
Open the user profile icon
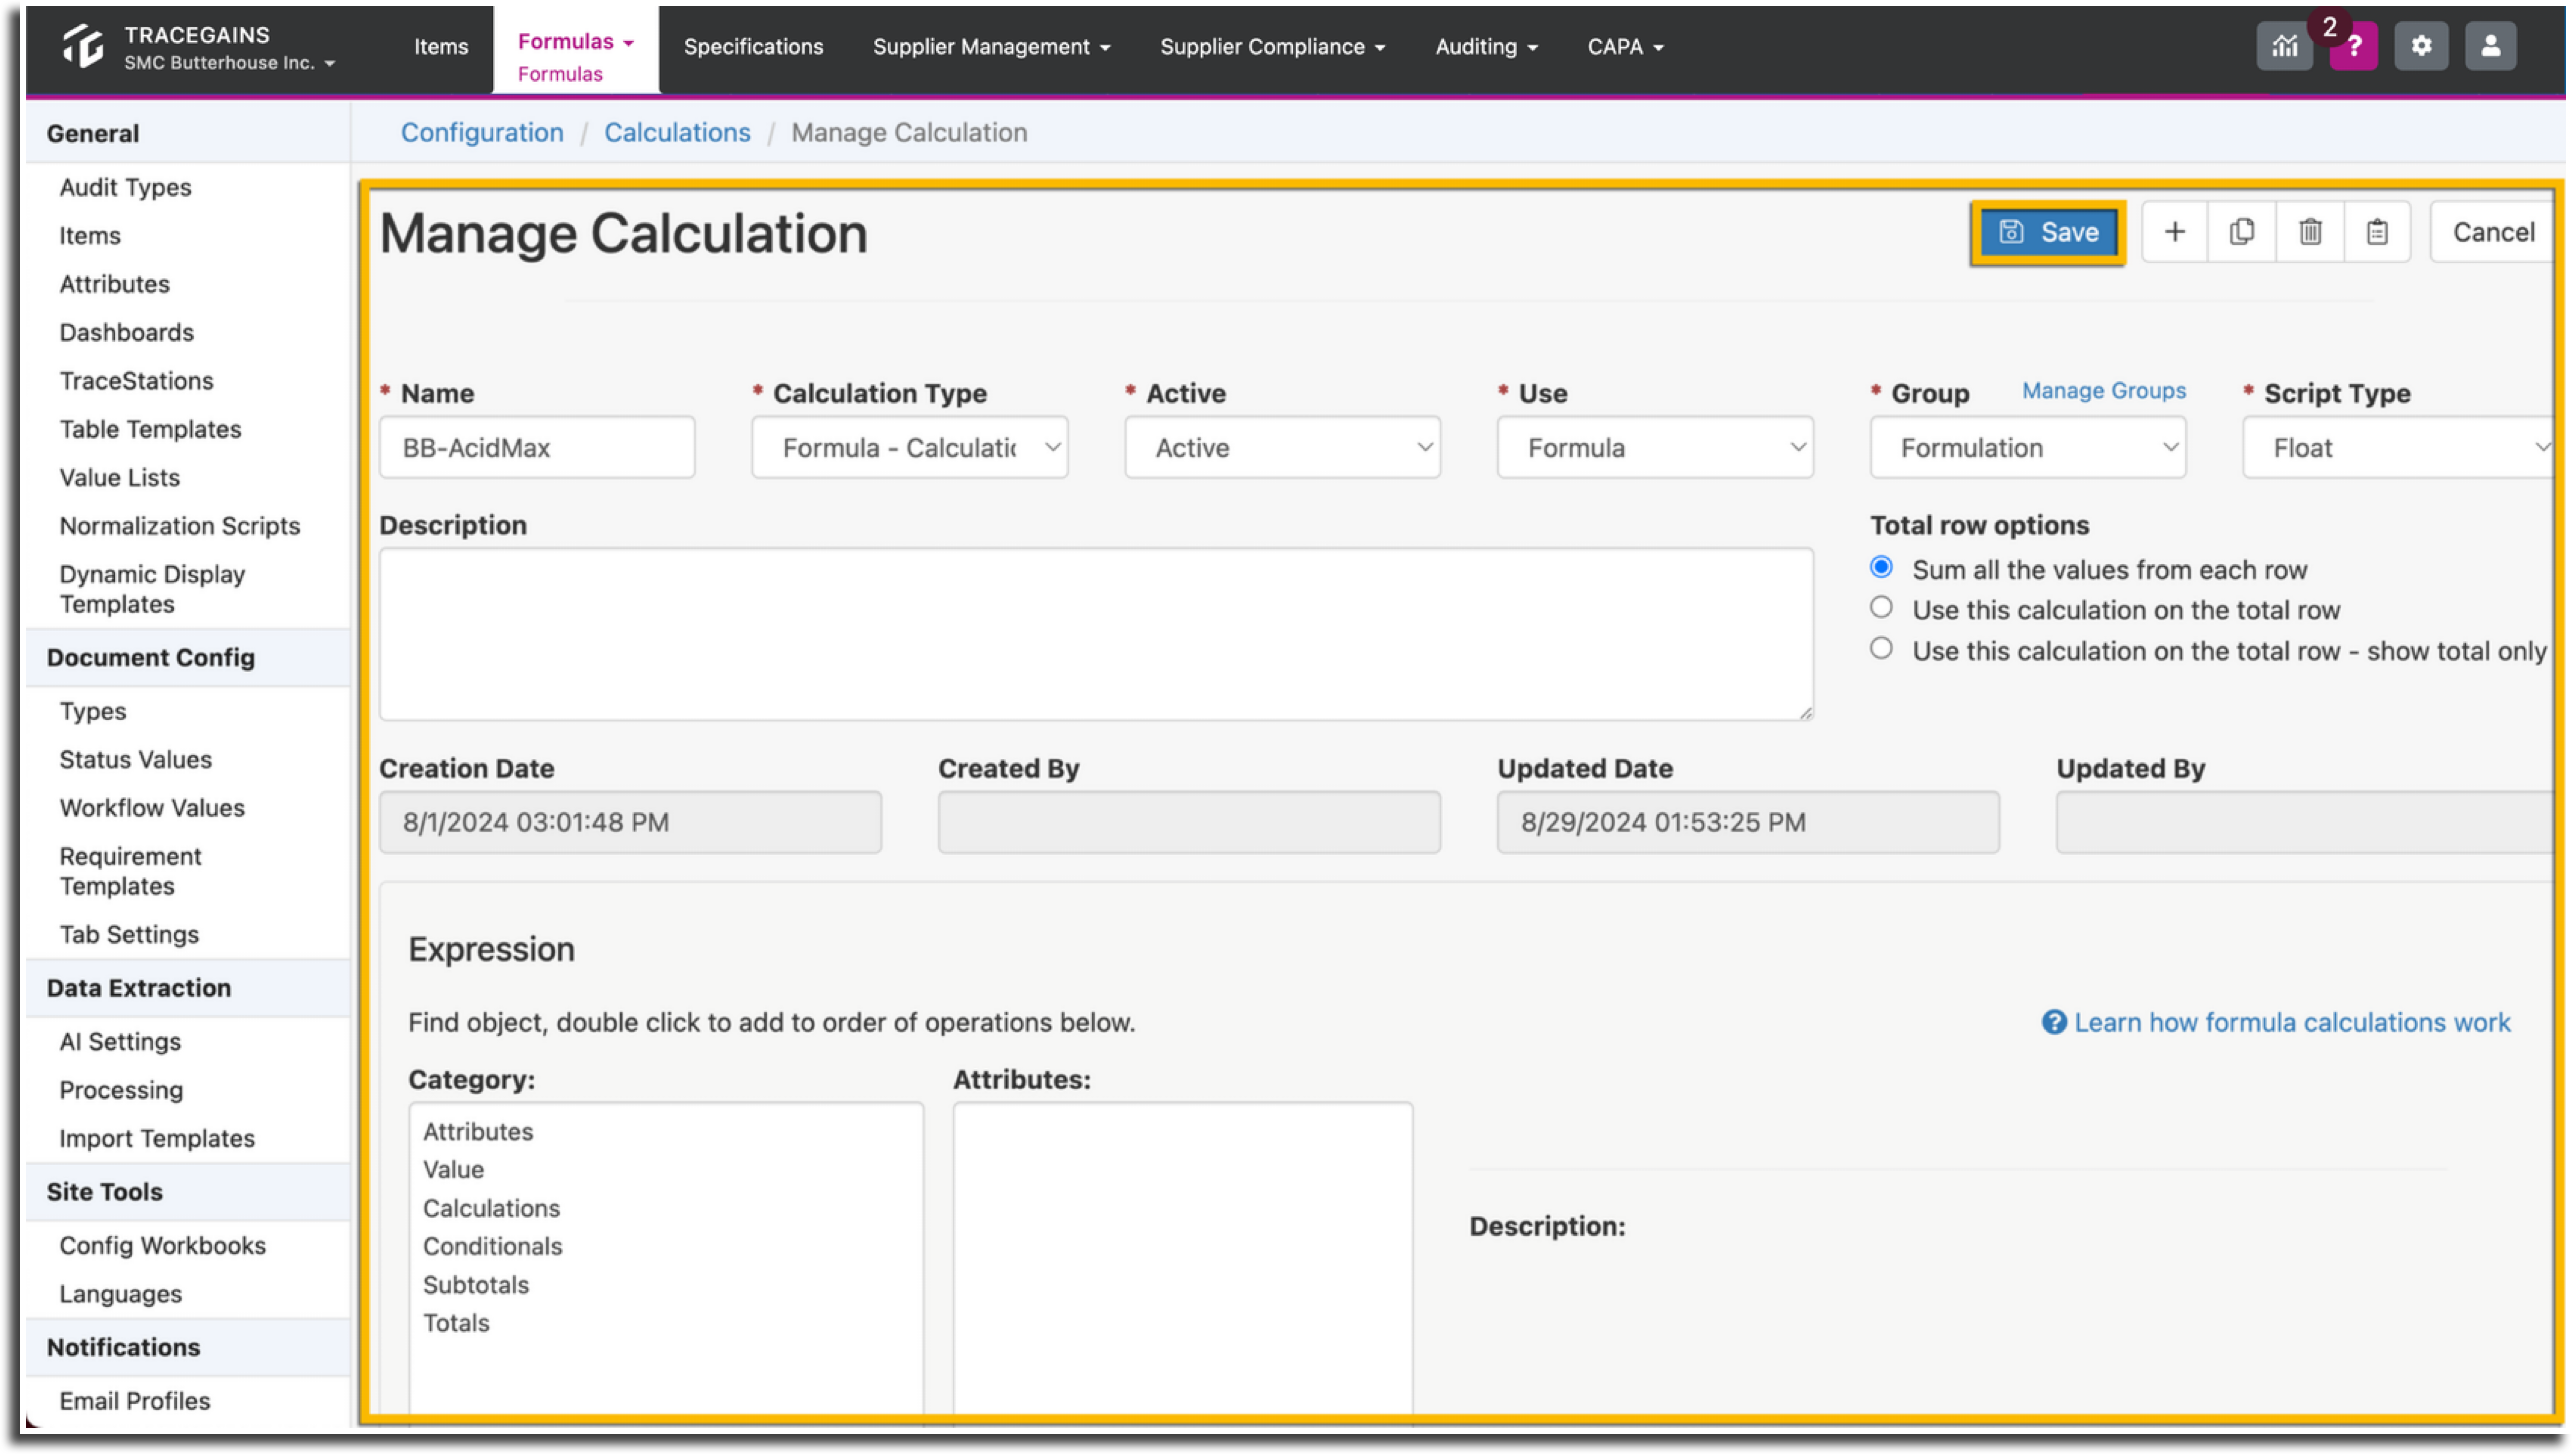(2489, 46)
